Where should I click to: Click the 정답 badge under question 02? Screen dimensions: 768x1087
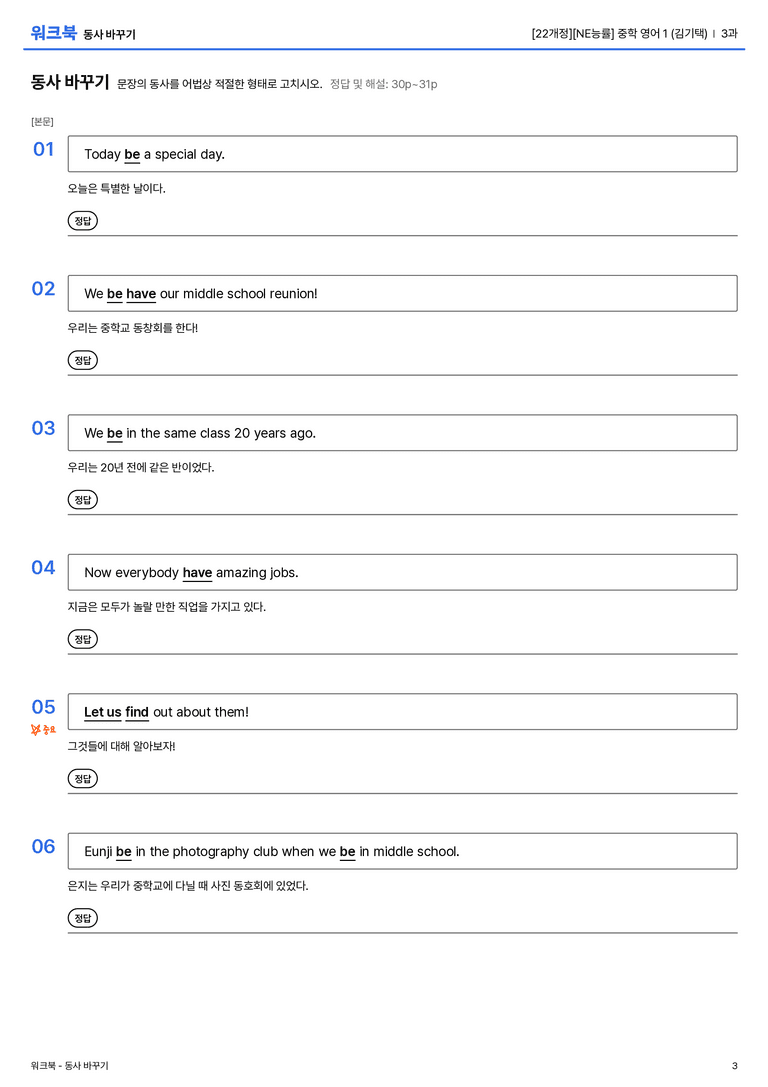[82, 360]
